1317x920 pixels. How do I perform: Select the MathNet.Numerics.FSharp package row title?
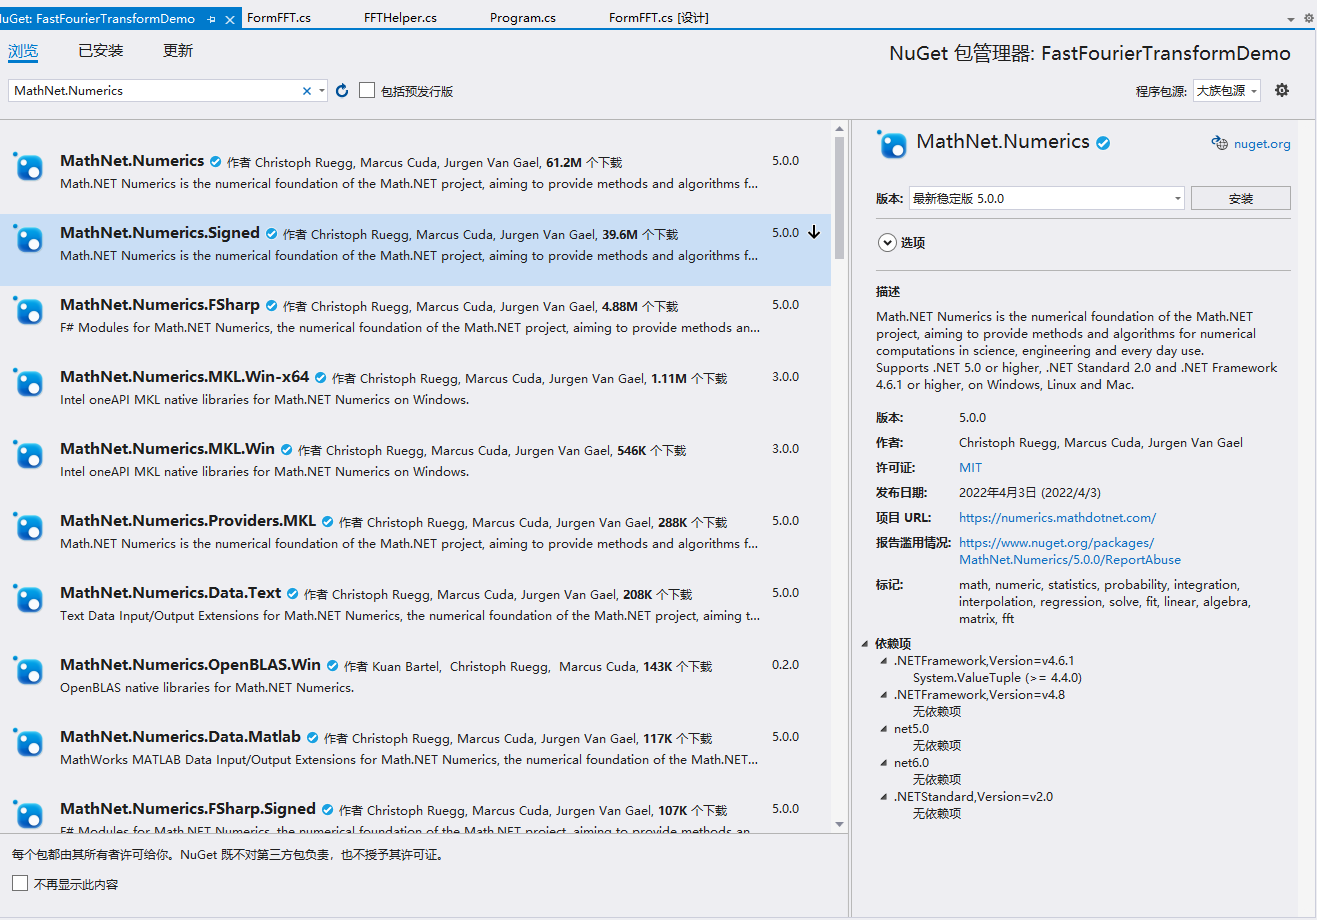tap(160, 305)
